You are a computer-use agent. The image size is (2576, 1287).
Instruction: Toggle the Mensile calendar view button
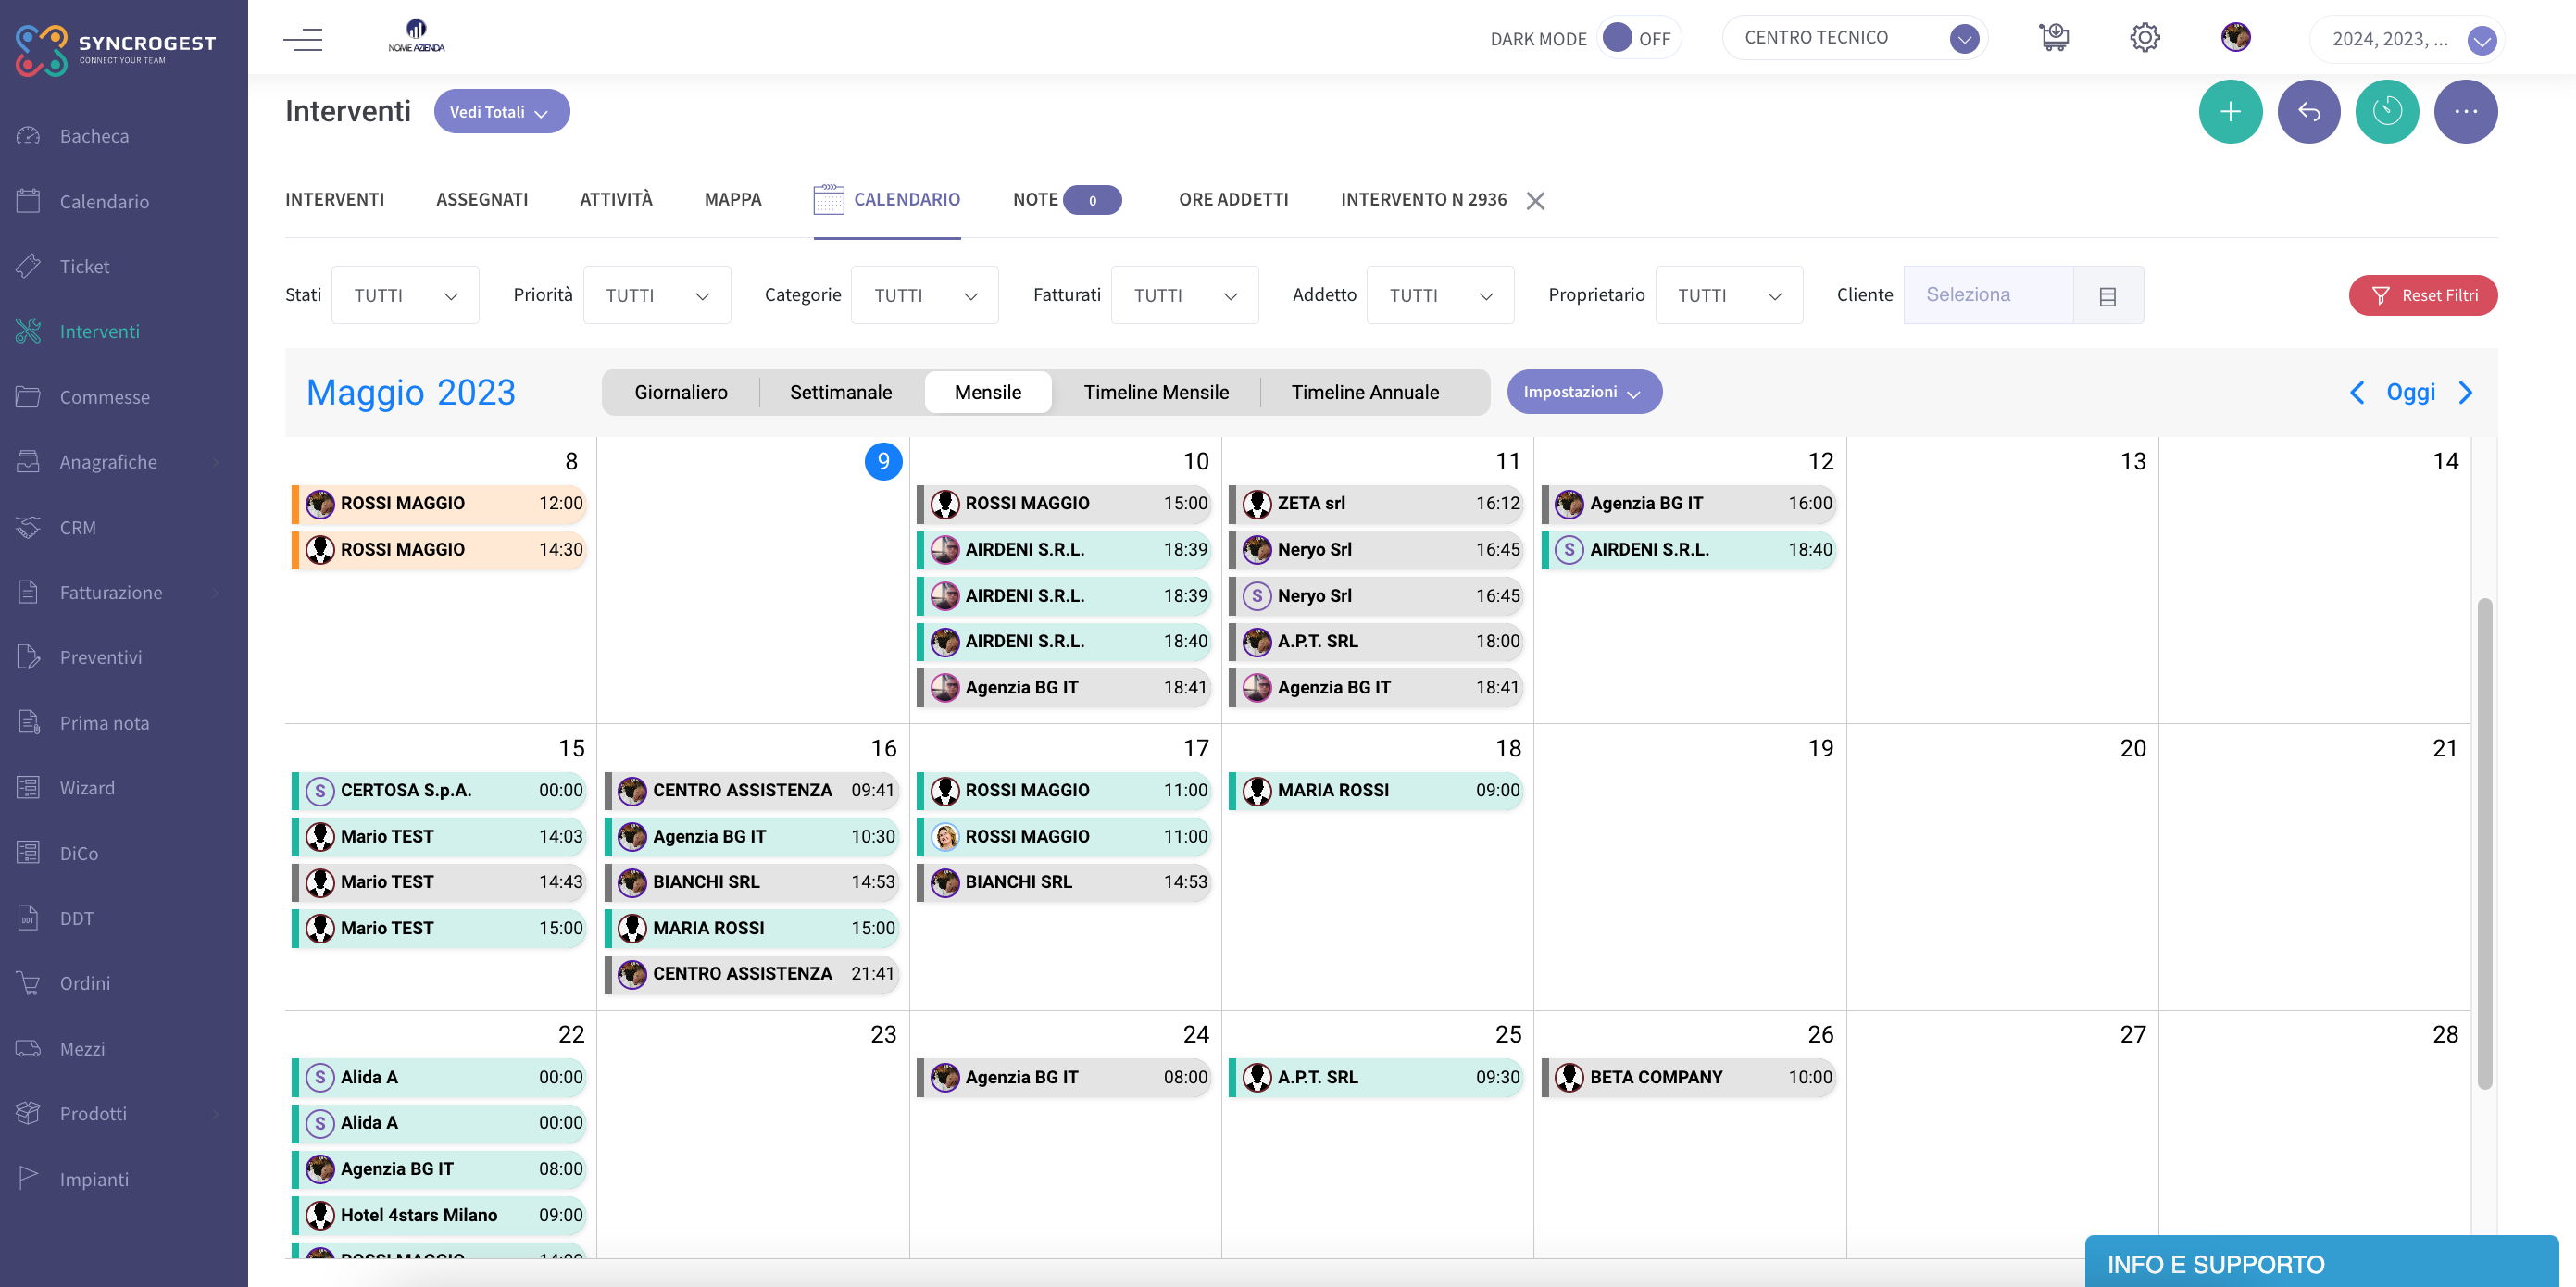click(x=987, y=392)
